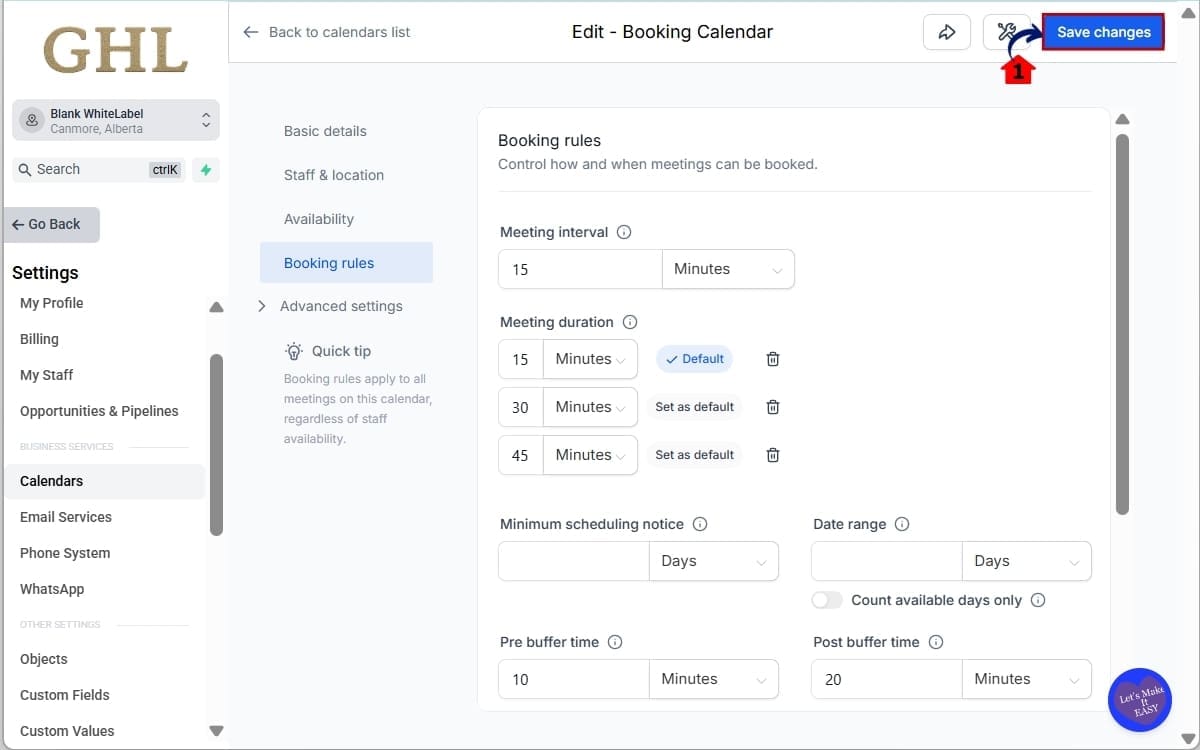Open WhatsApp settings
The image size is (1200, 750).
[x=52, y=589]
